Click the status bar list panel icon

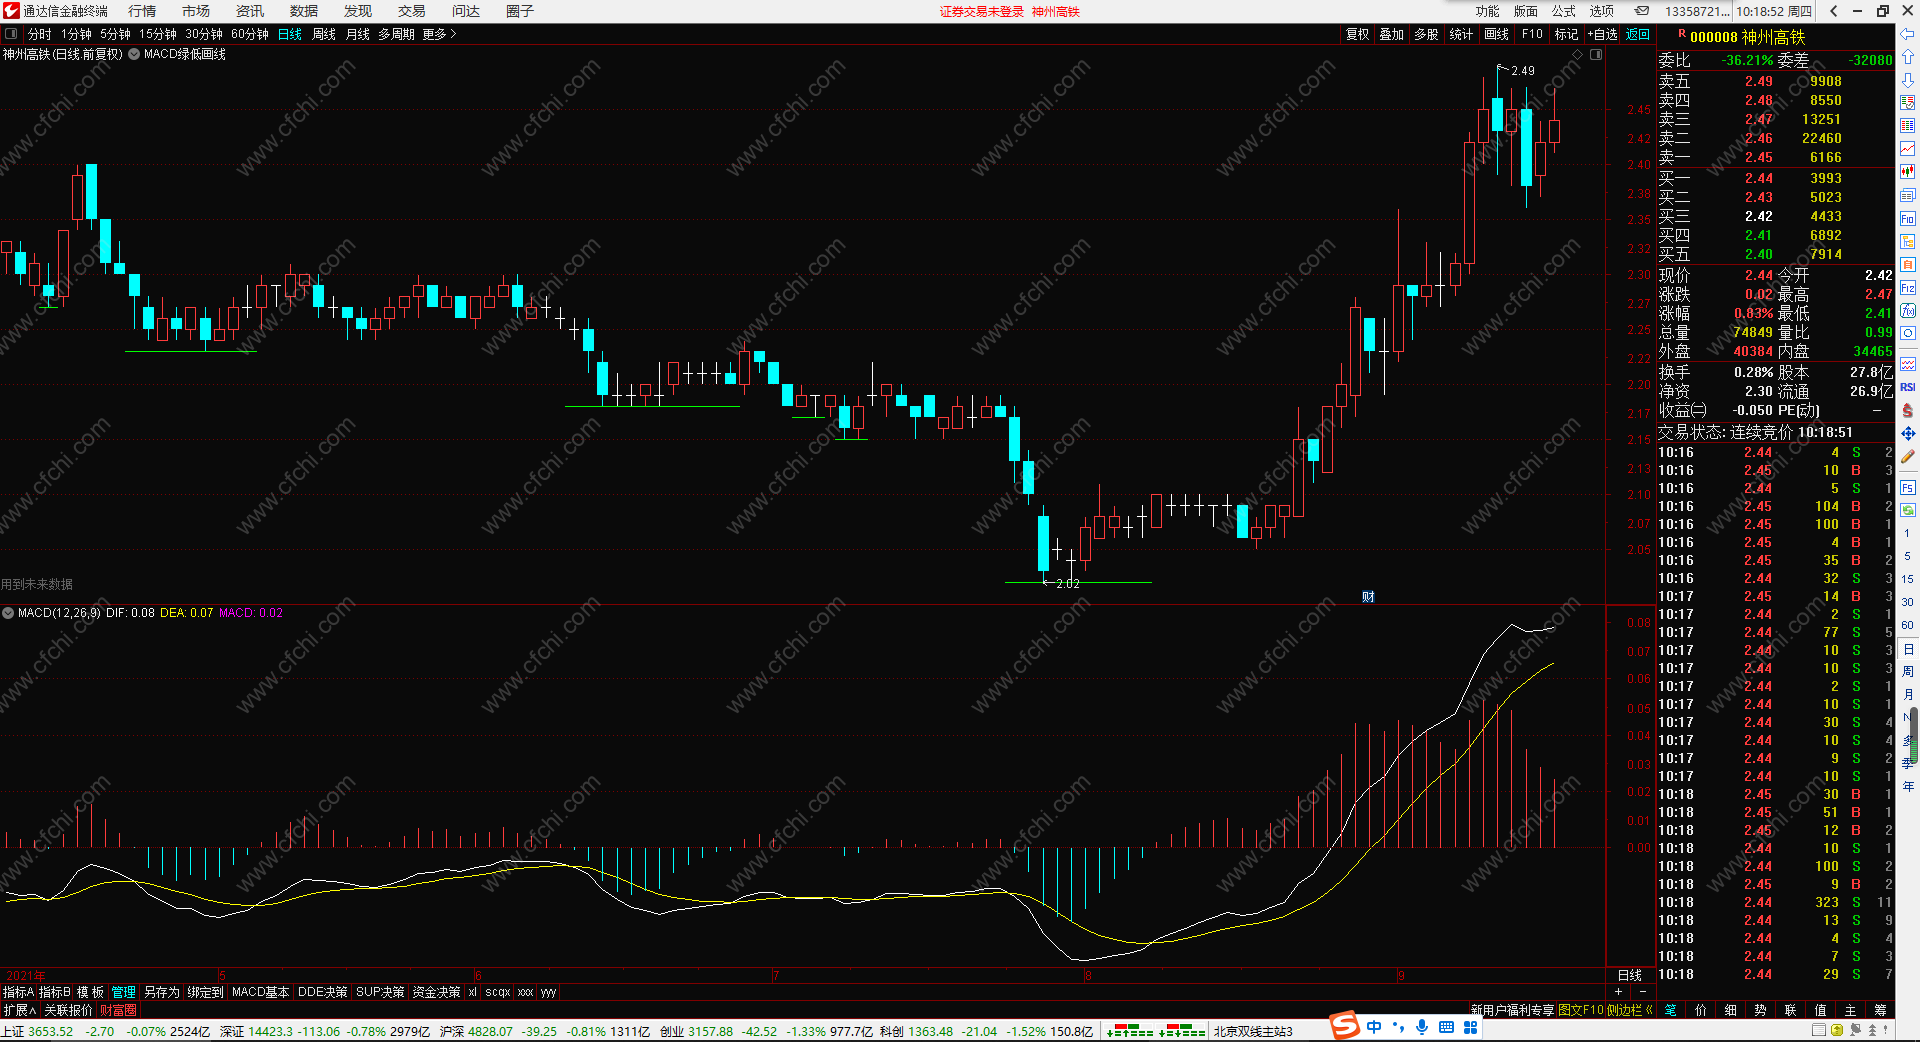point(1819,1030)
